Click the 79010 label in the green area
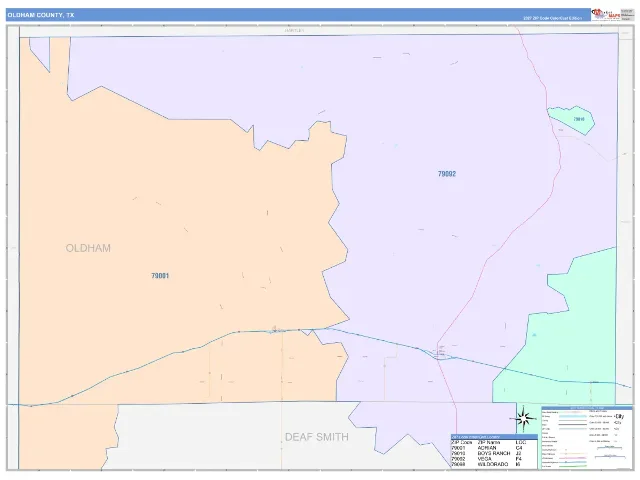 [579, 119]
